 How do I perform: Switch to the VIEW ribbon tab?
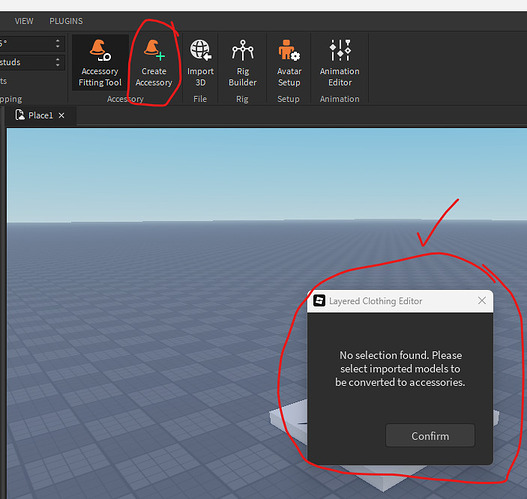(x=24, y=21)
